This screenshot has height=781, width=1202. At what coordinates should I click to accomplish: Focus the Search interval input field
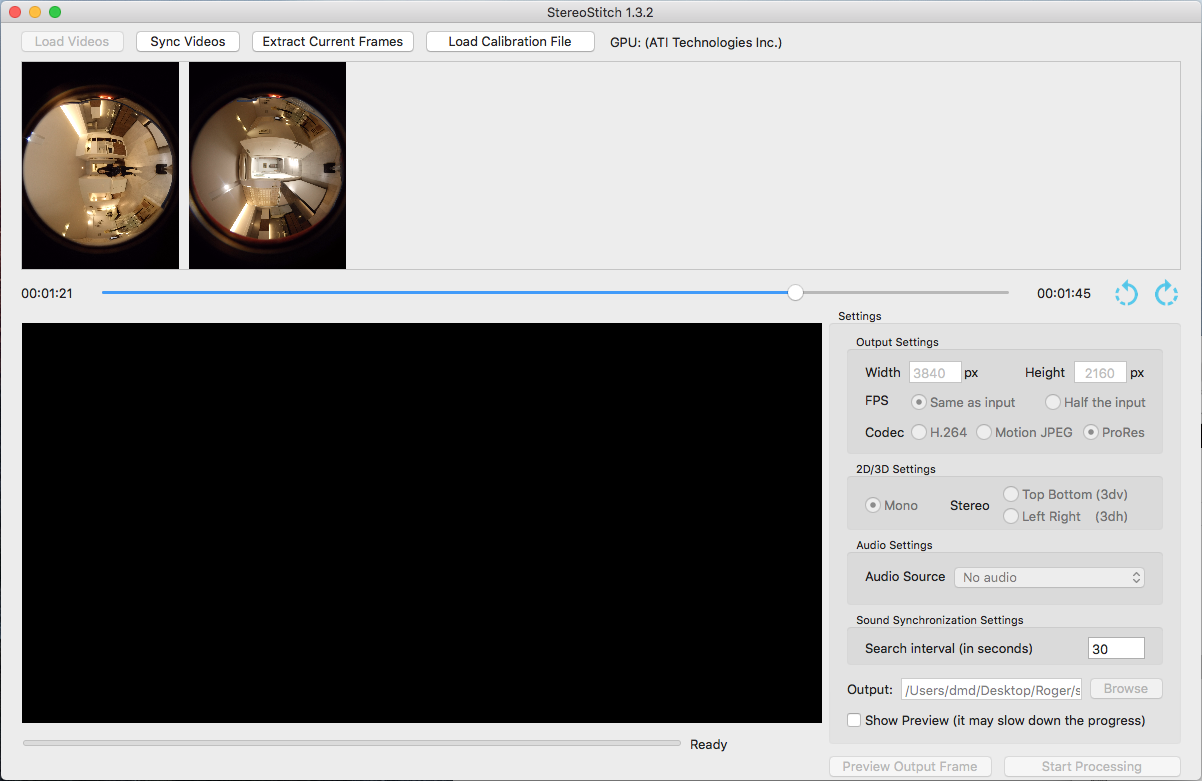click(x=1115, y=648)
